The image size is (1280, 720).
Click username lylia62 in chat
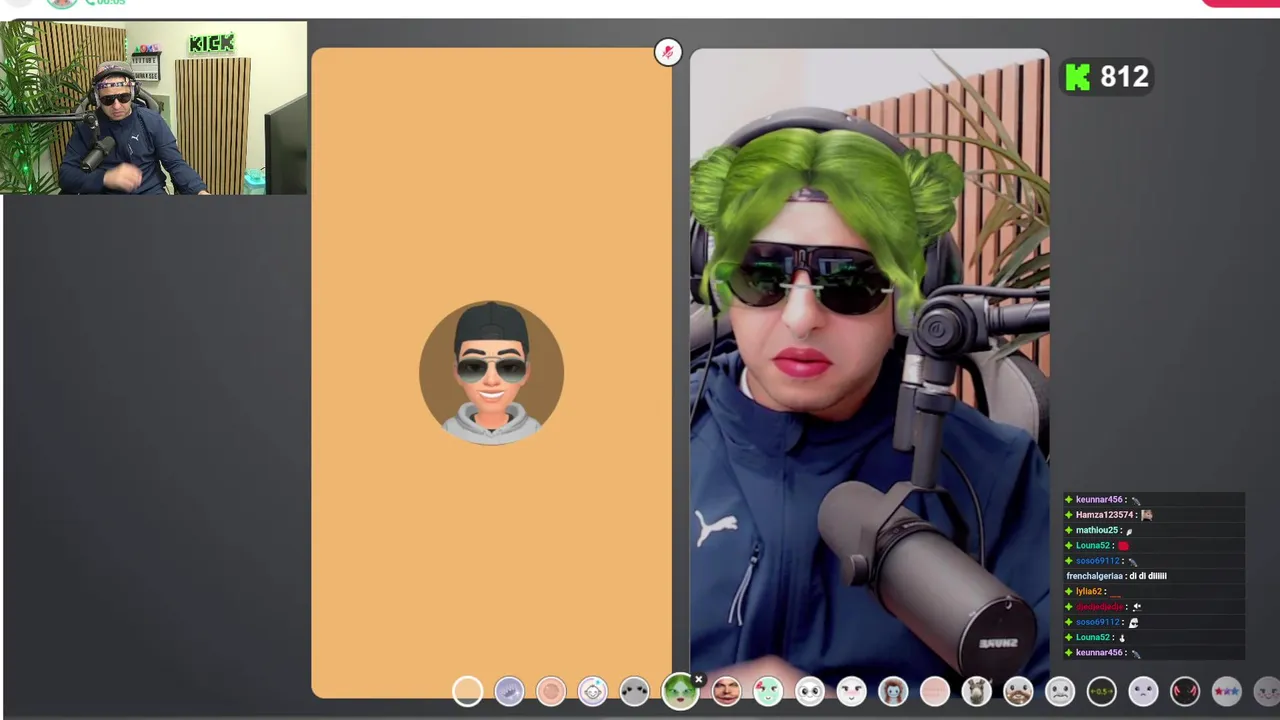pos(1089,592)
